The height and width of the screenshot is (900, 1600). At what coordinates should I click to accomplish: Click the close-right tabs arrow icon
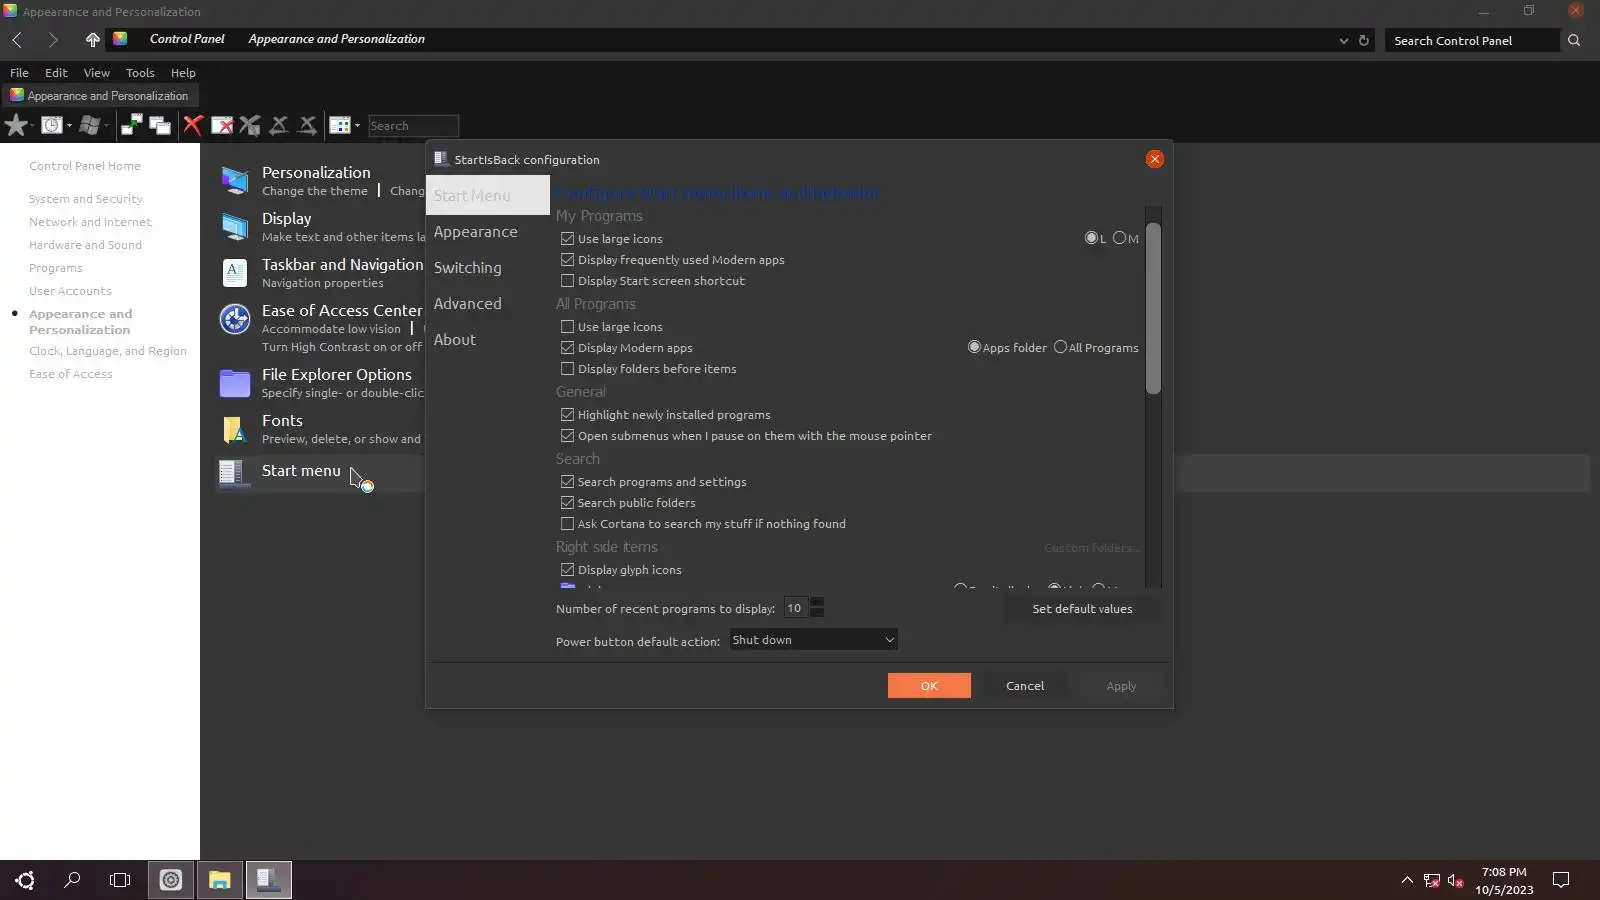[x=307, y=125]
